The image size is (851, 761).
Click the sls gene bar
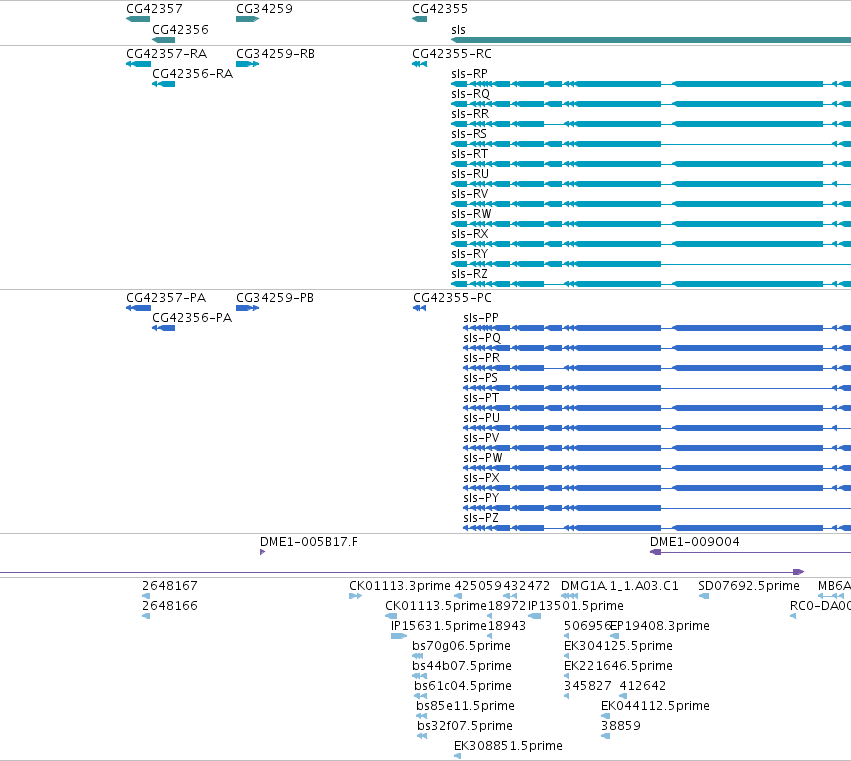pyautogui.click(x=651, y=40)
